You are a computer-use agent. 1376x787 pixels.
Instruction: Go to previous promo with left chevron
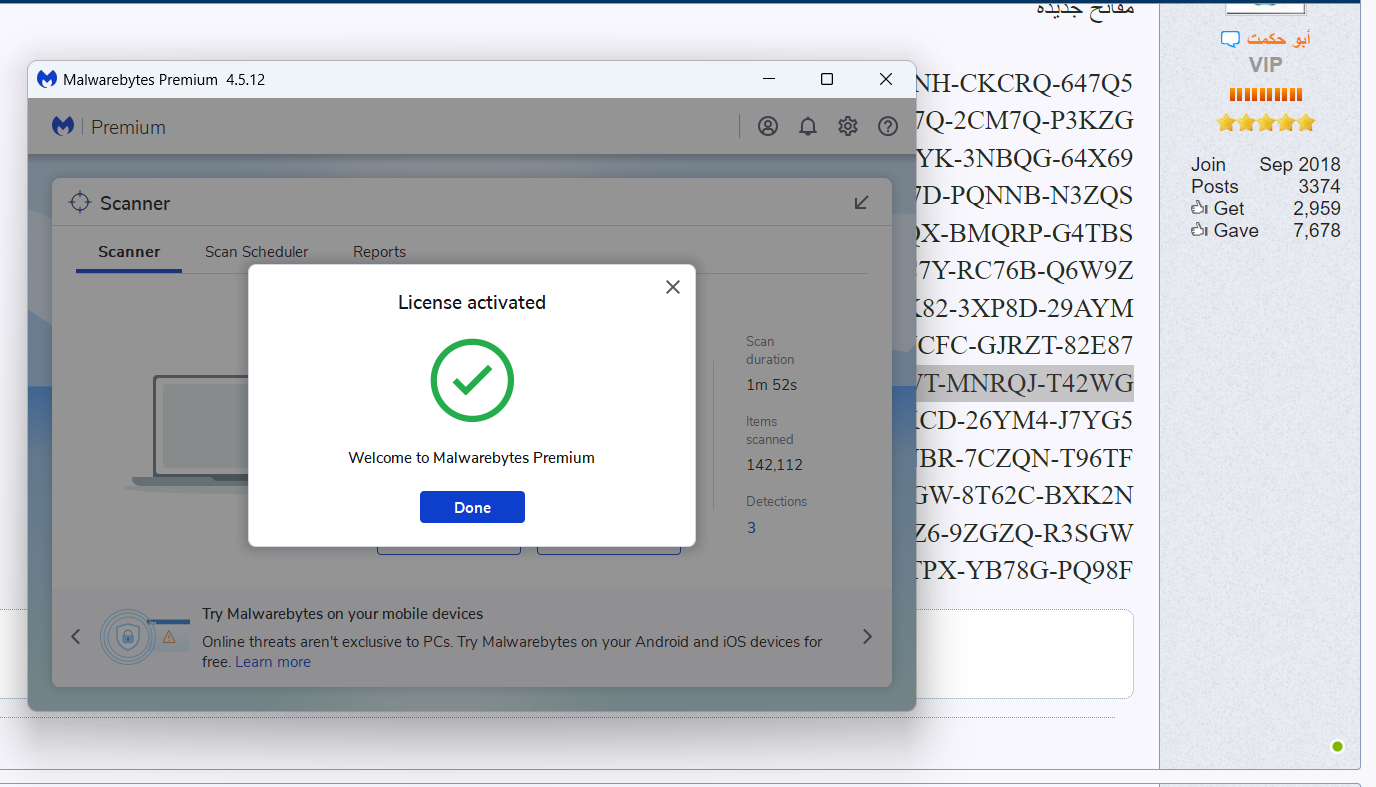(76, 636)
